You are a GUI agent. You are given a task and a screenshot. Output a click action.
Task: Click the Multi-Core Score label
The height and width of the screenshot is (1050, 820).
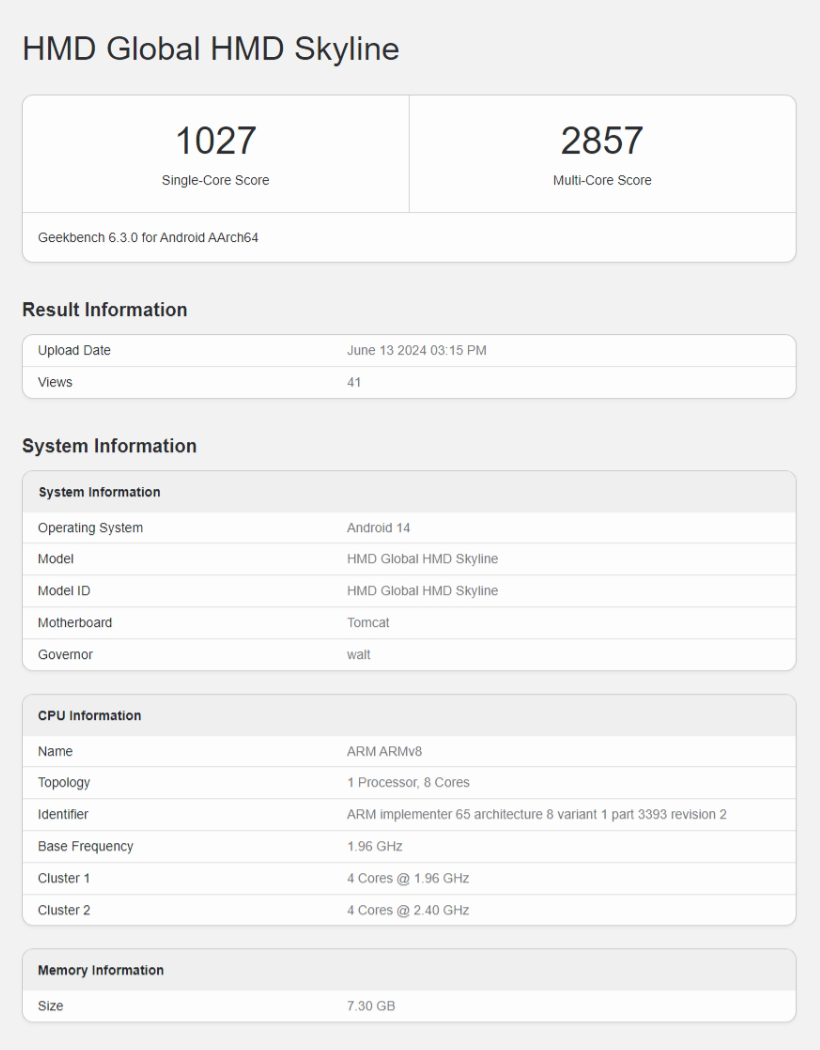[x=602, y=181]
